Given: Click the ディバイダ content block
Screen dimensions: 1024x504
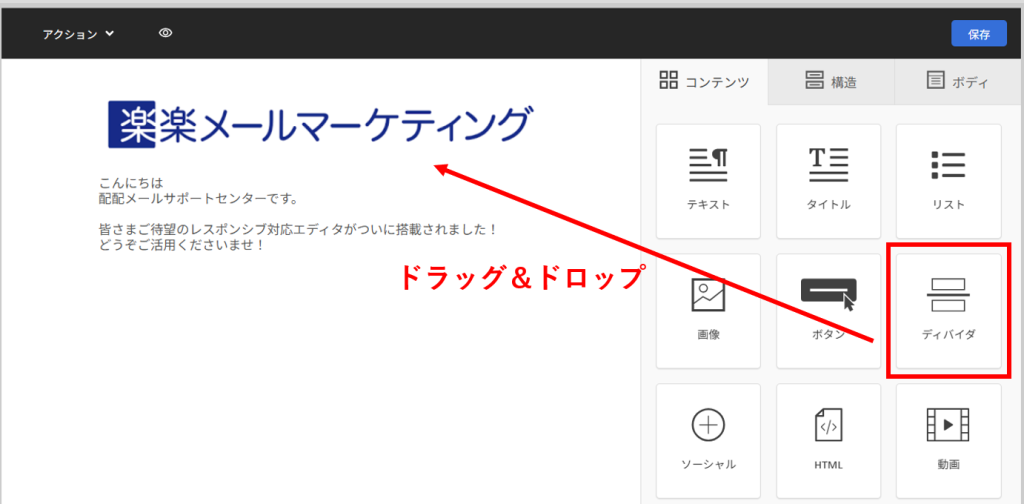Looking at the screenshot, I should coord(948,311).
